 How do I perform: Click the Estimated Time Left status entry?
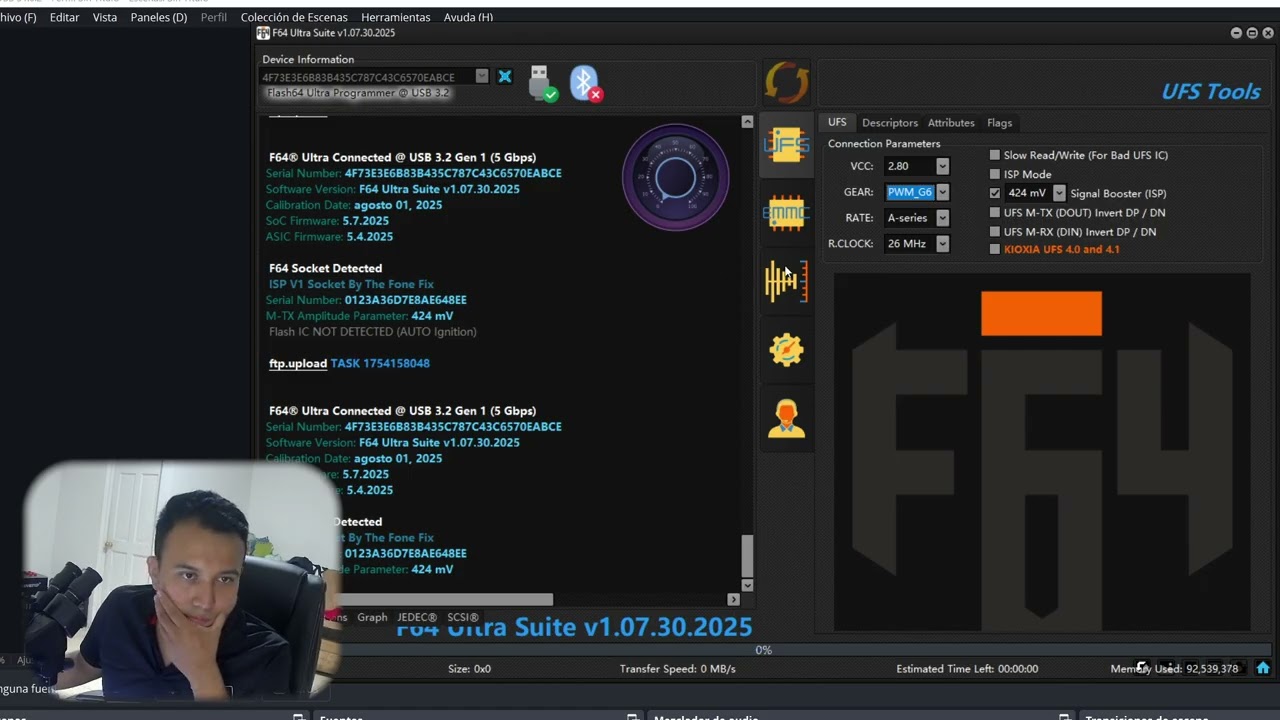967,668
